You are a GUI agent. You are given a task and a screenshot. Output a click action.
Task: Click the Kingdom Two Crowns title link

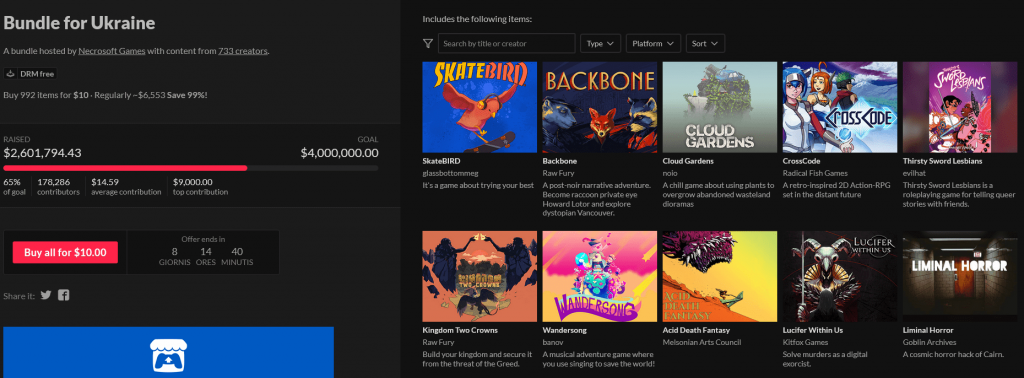point(460,330)
